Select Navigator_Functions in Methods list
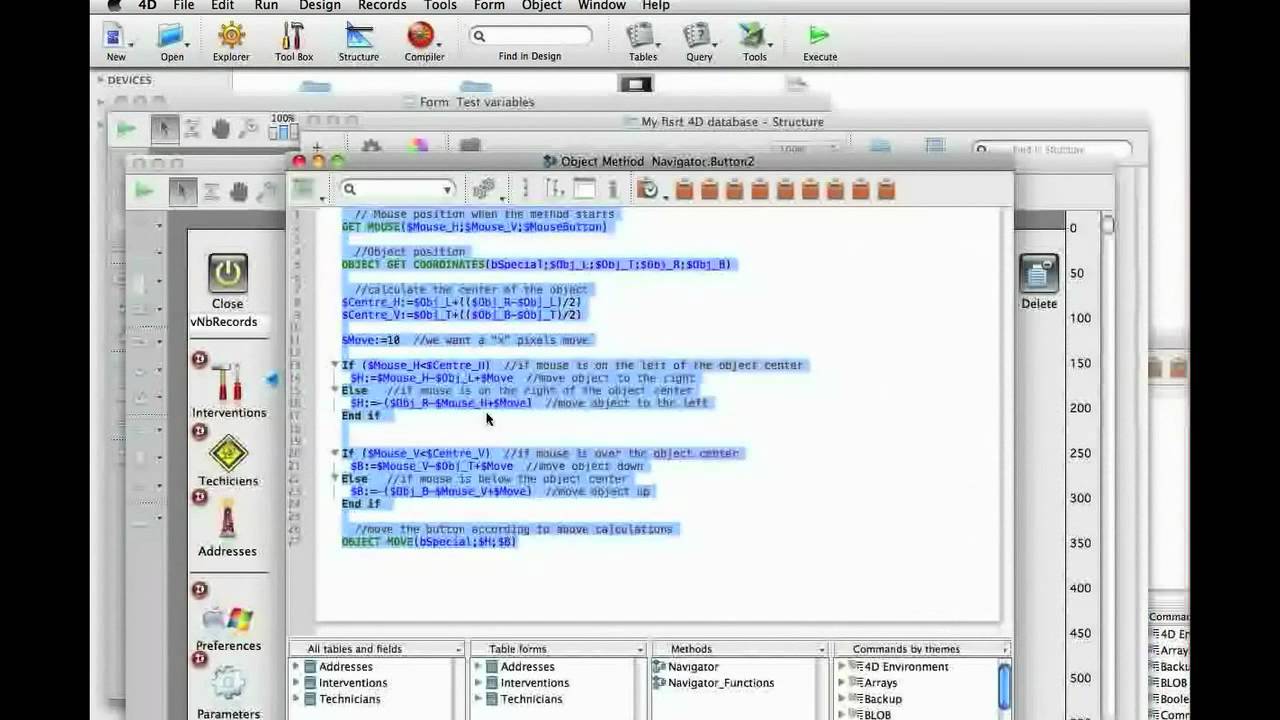 [x=721, y=683]
